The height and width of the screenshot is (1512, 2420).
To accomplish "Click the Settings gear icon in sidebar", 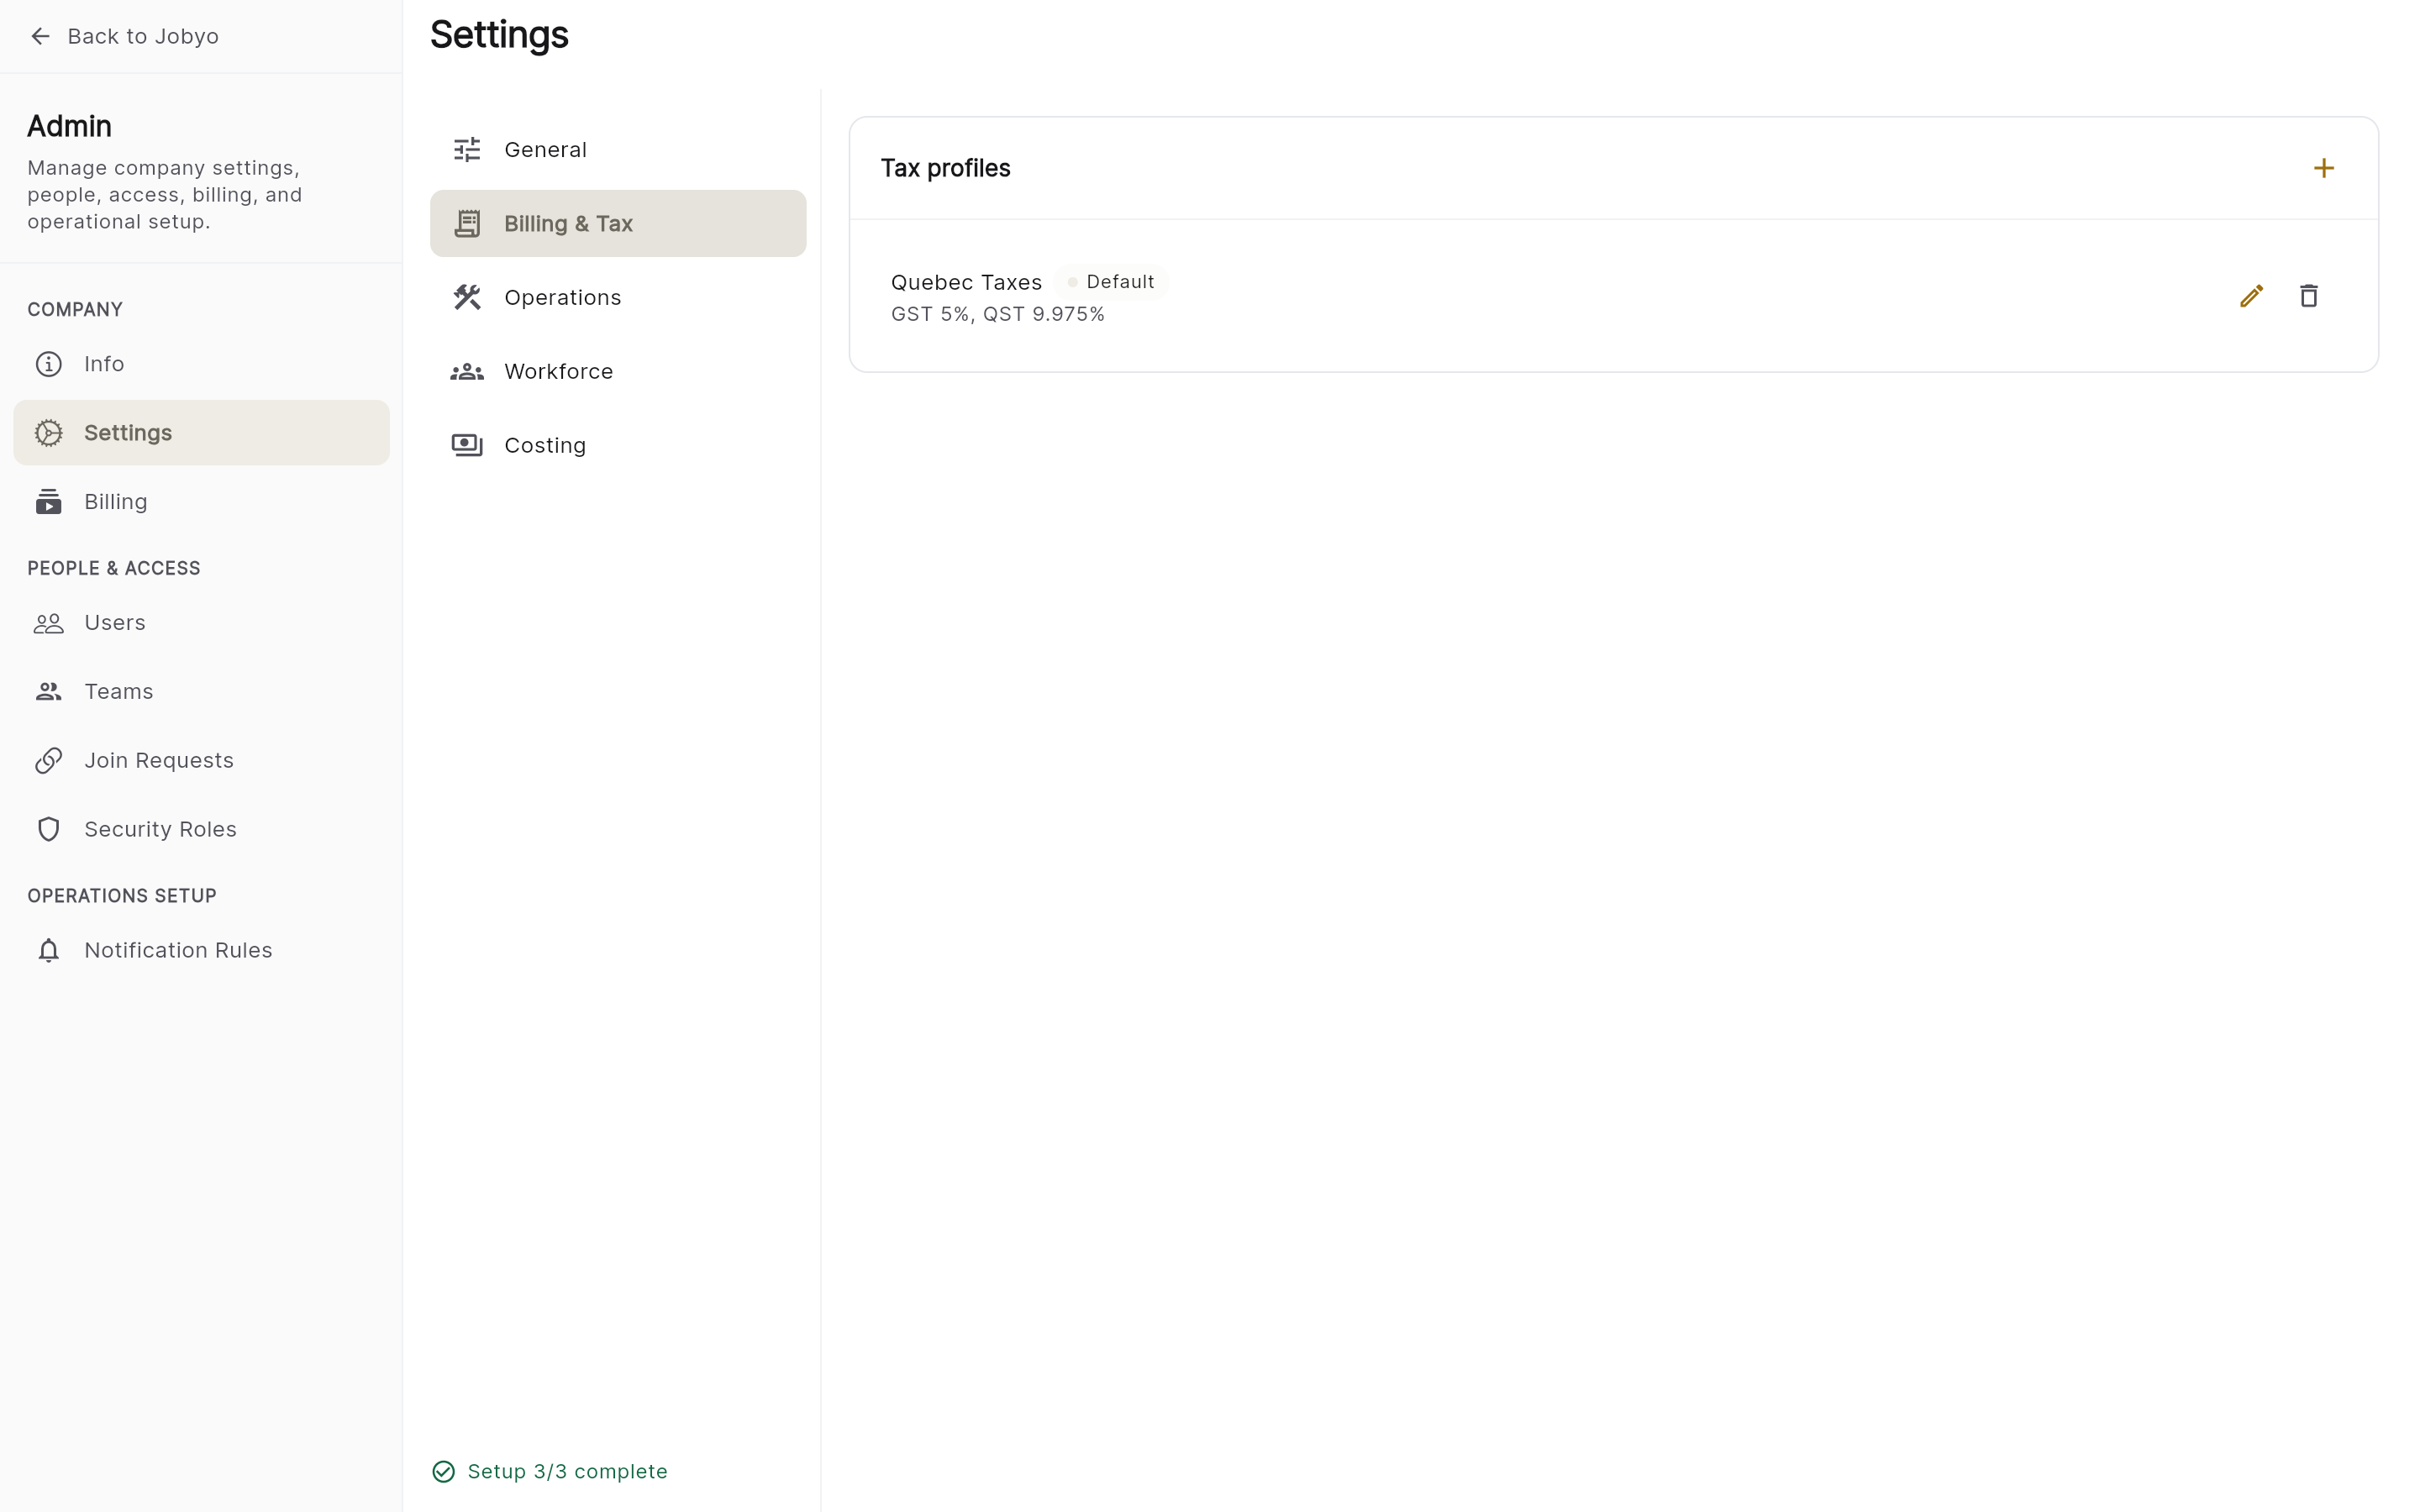I will (49, 433).
